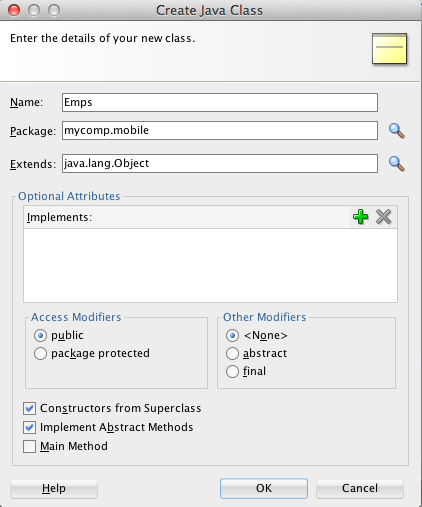This screenshot has width=422, height=507.
Task: Confirm class creation with OK button
Action: point(264,488)
